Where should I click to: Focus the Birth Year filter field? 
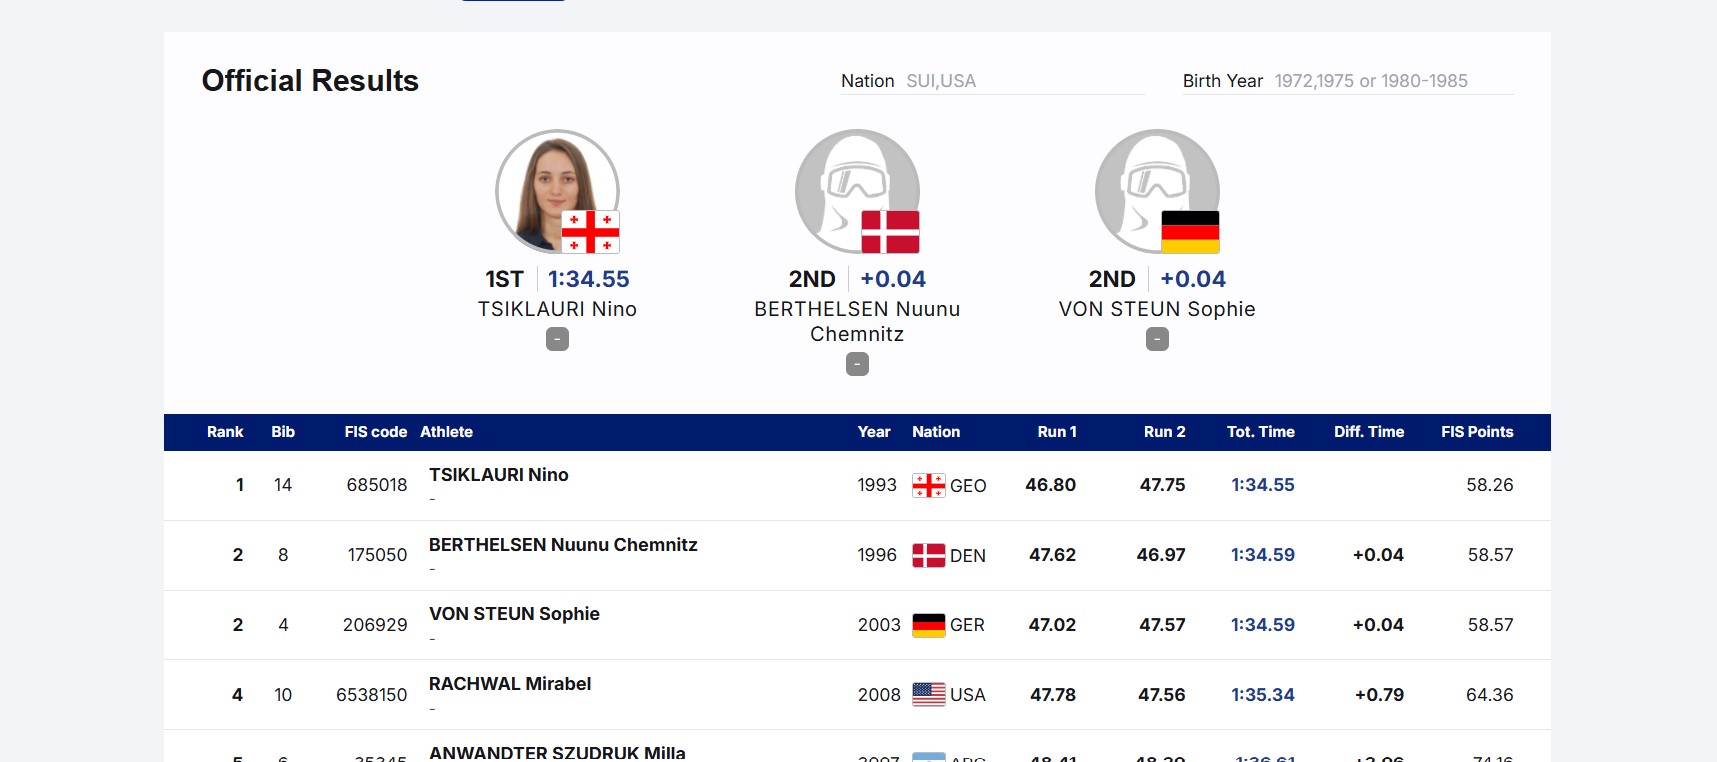point(1392,81)
